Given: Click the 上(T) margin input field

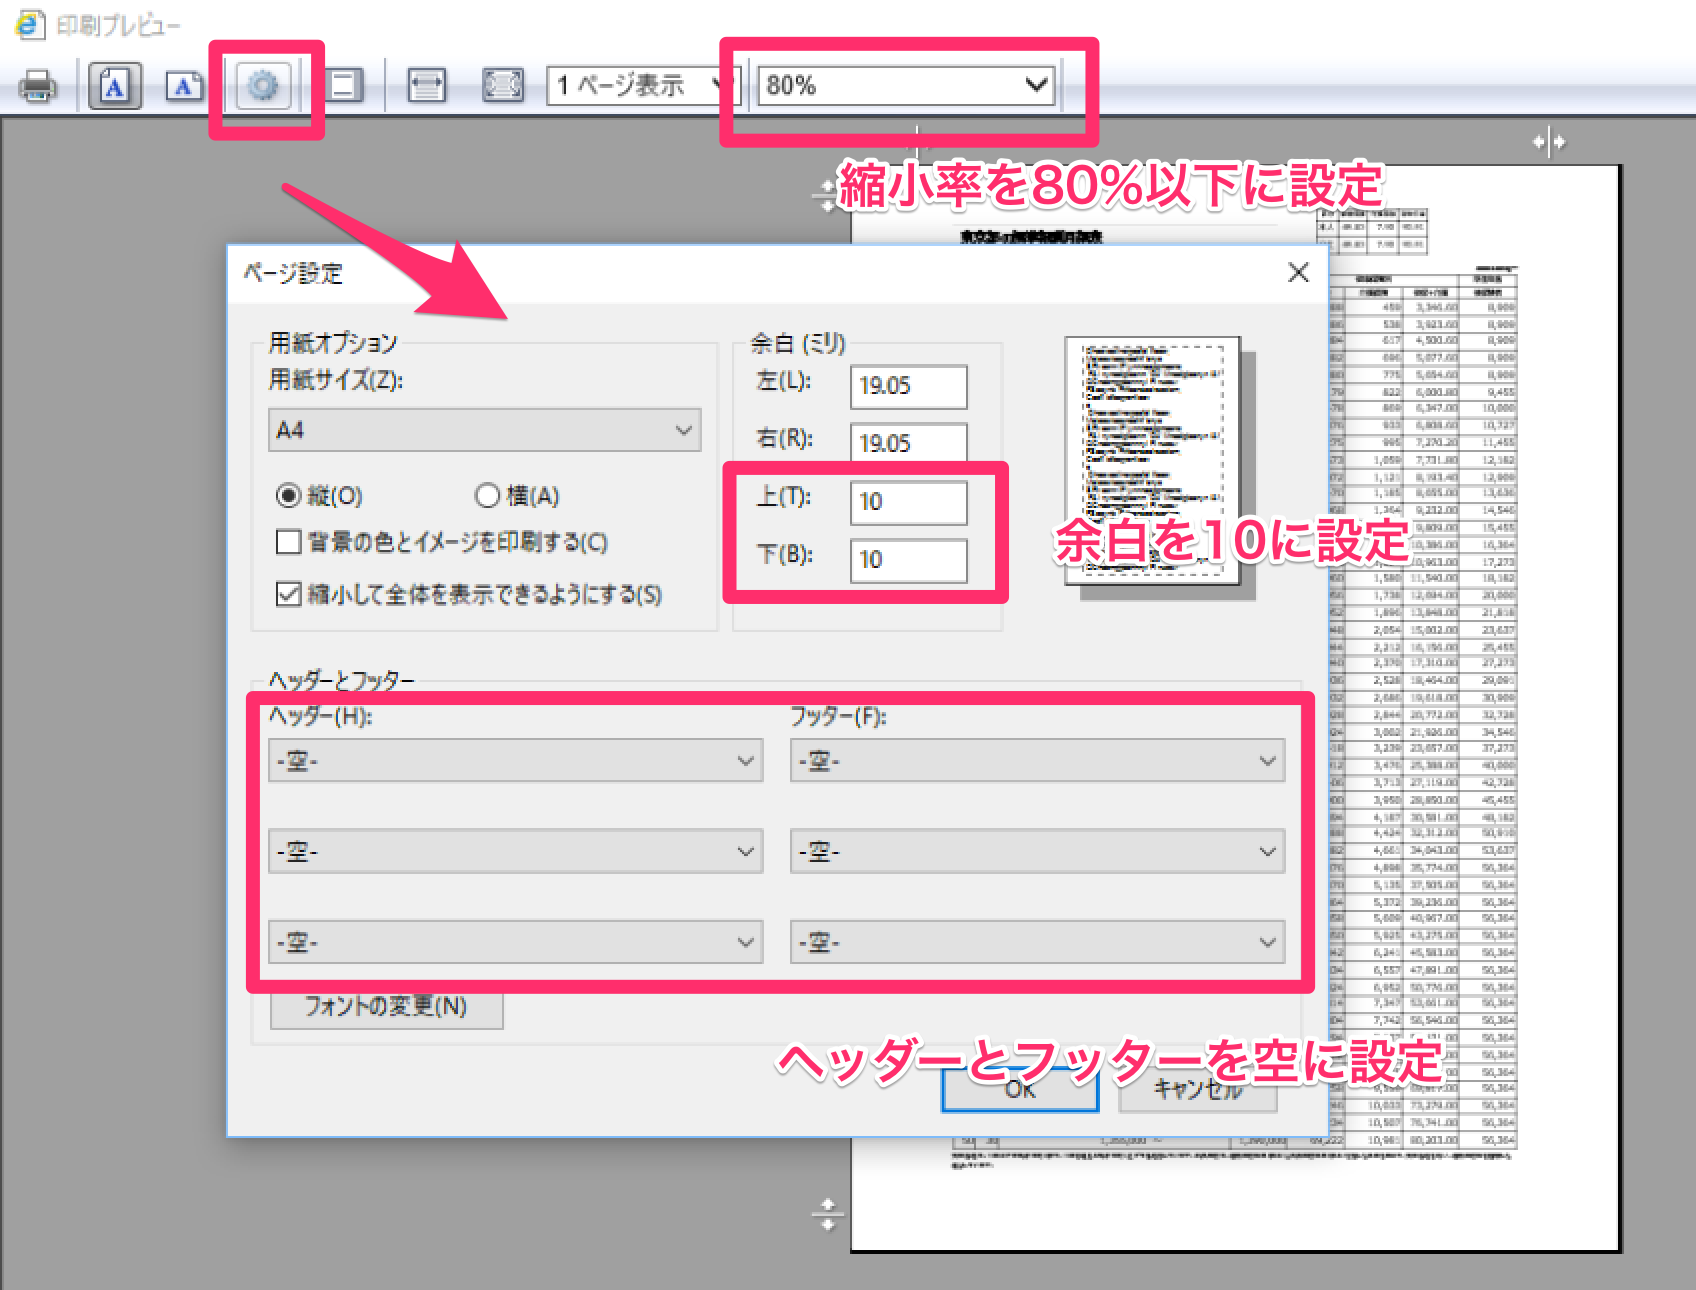Looking at the screenshot, I should (908, 502).
